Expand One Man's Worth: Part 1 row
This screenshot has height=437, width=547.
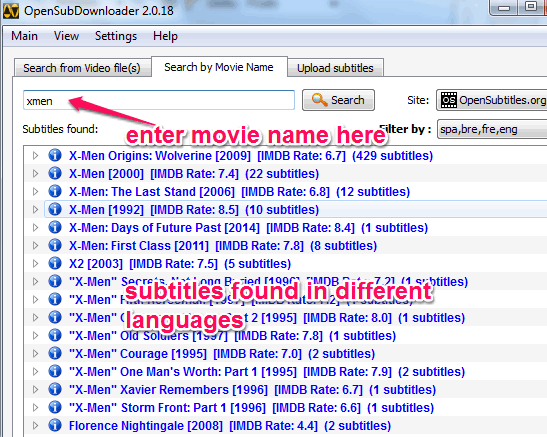[x=35, y=371]
